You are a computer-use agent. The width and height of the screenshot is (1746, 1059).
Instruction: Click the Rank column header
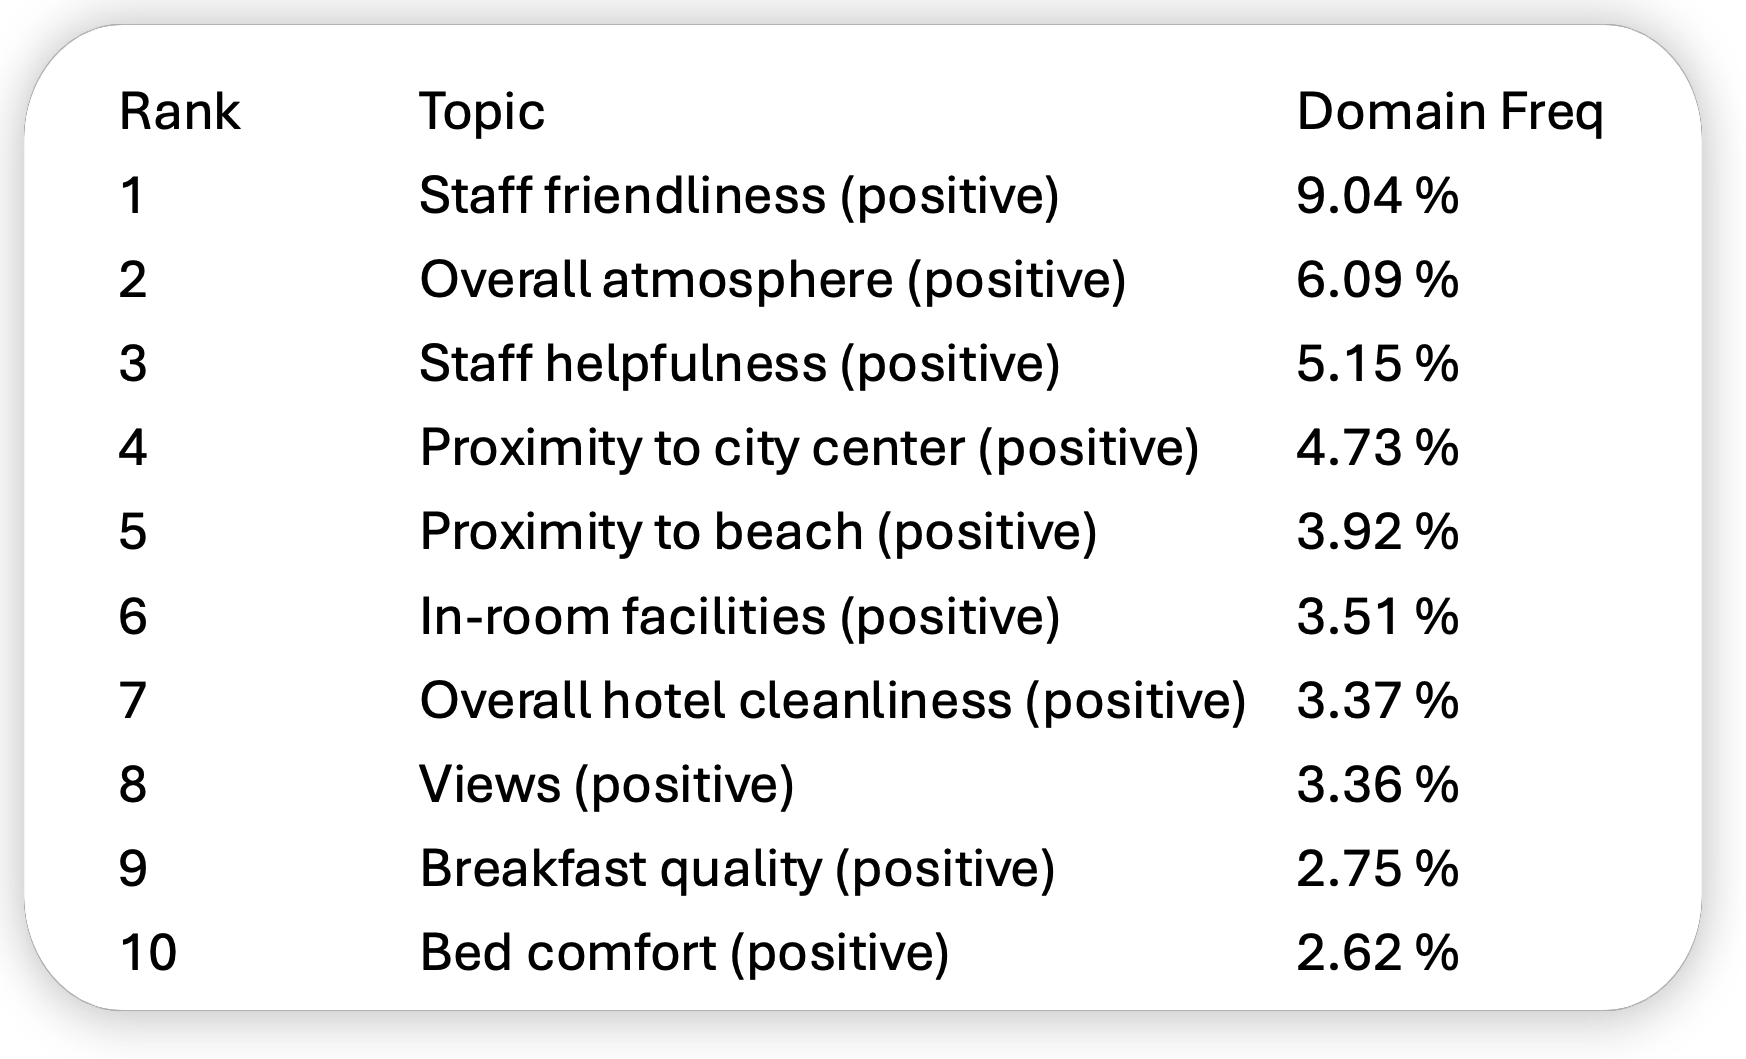point(179,111)
